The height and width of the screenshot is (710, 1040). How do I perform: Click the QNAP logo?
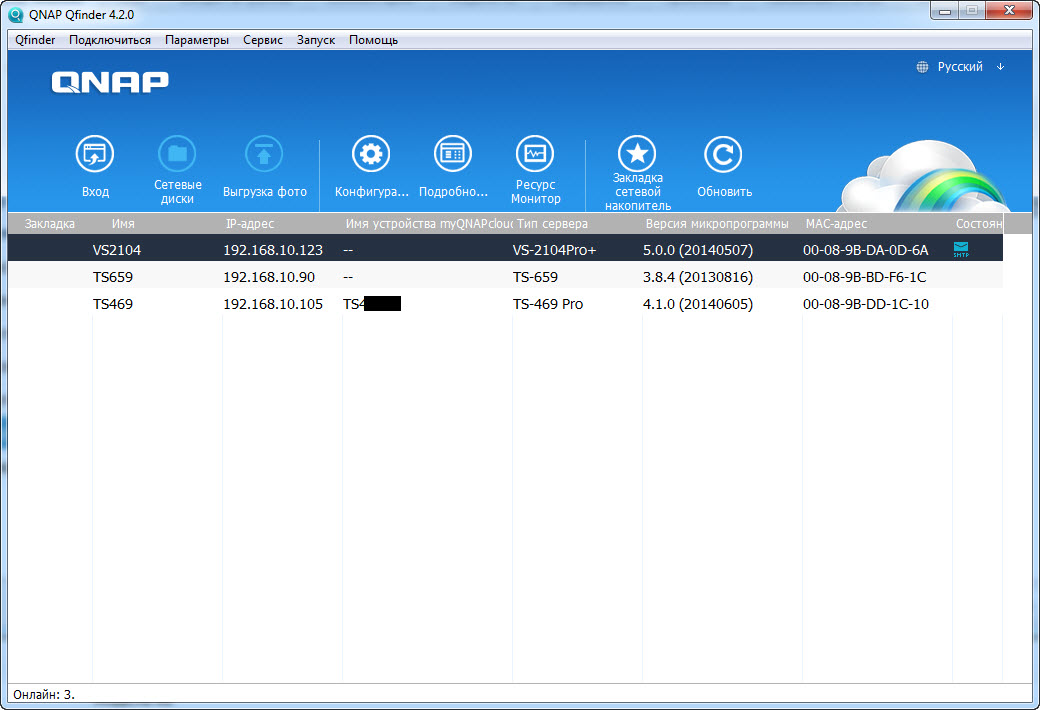pyautogui.click(x=110, y=82)
